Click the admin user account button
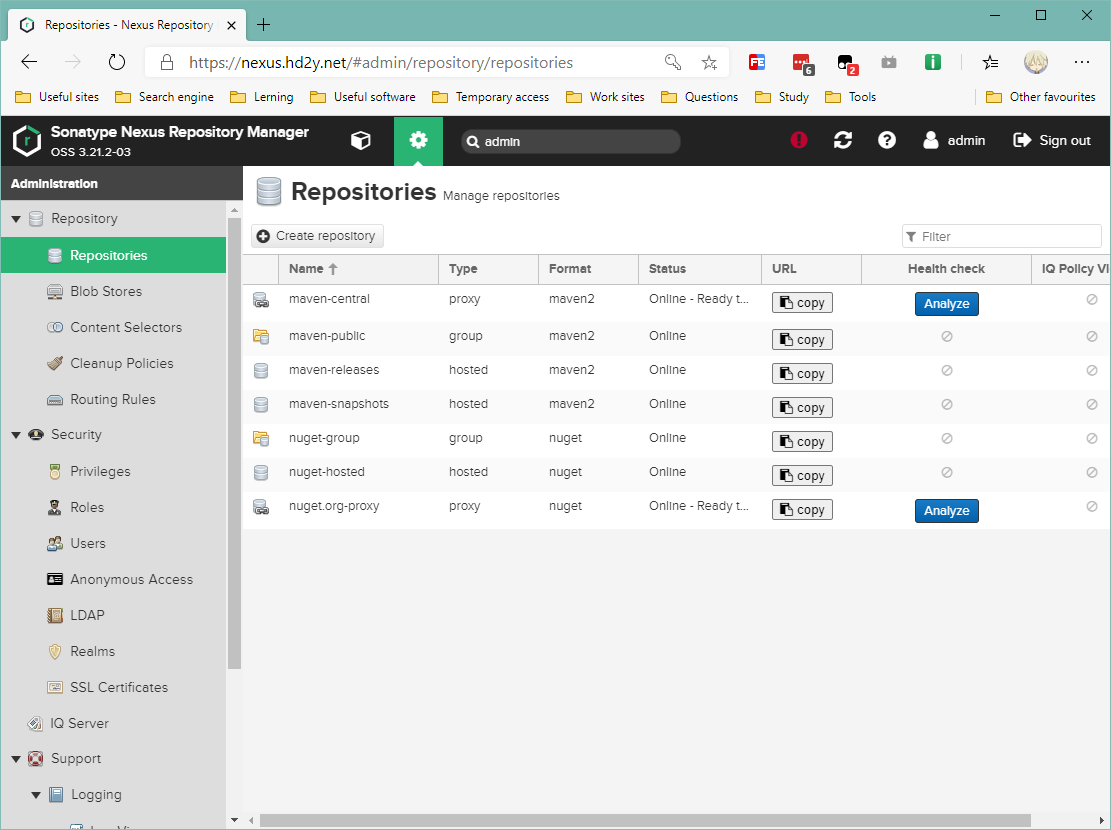This screenshot has width=1111, height=830. click(954, 140)
